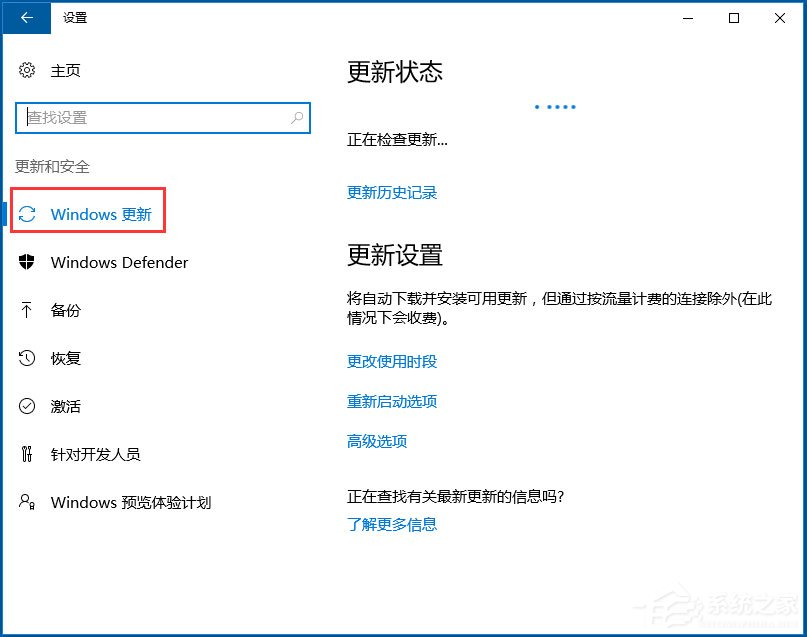Click the 针对开发人员 wrench icon

[29, 454]
